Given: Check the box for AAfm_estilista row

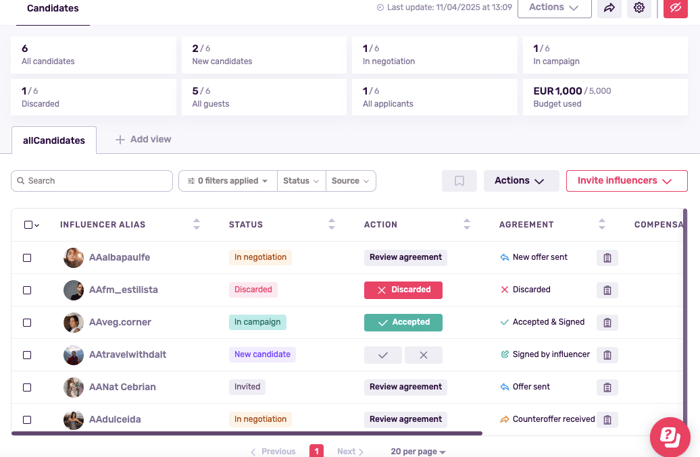Looking at the screenshot, I should tap(27, 290).
